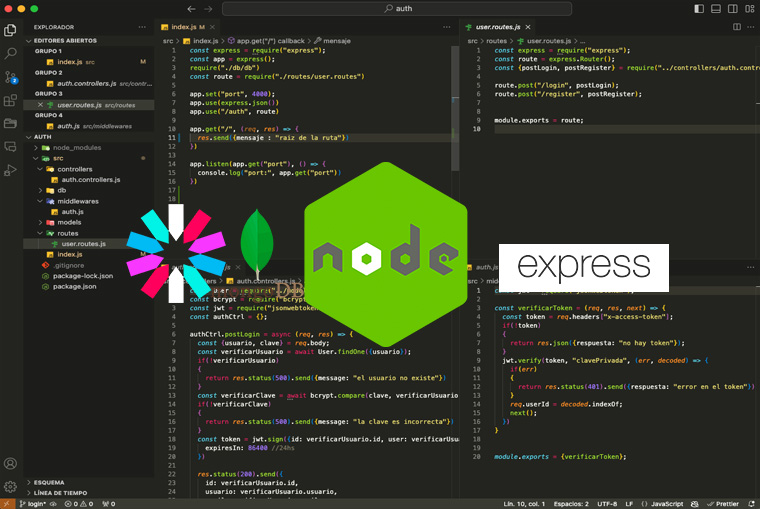
Task: Close the index.js editor tab
Action: click(212, 27)
